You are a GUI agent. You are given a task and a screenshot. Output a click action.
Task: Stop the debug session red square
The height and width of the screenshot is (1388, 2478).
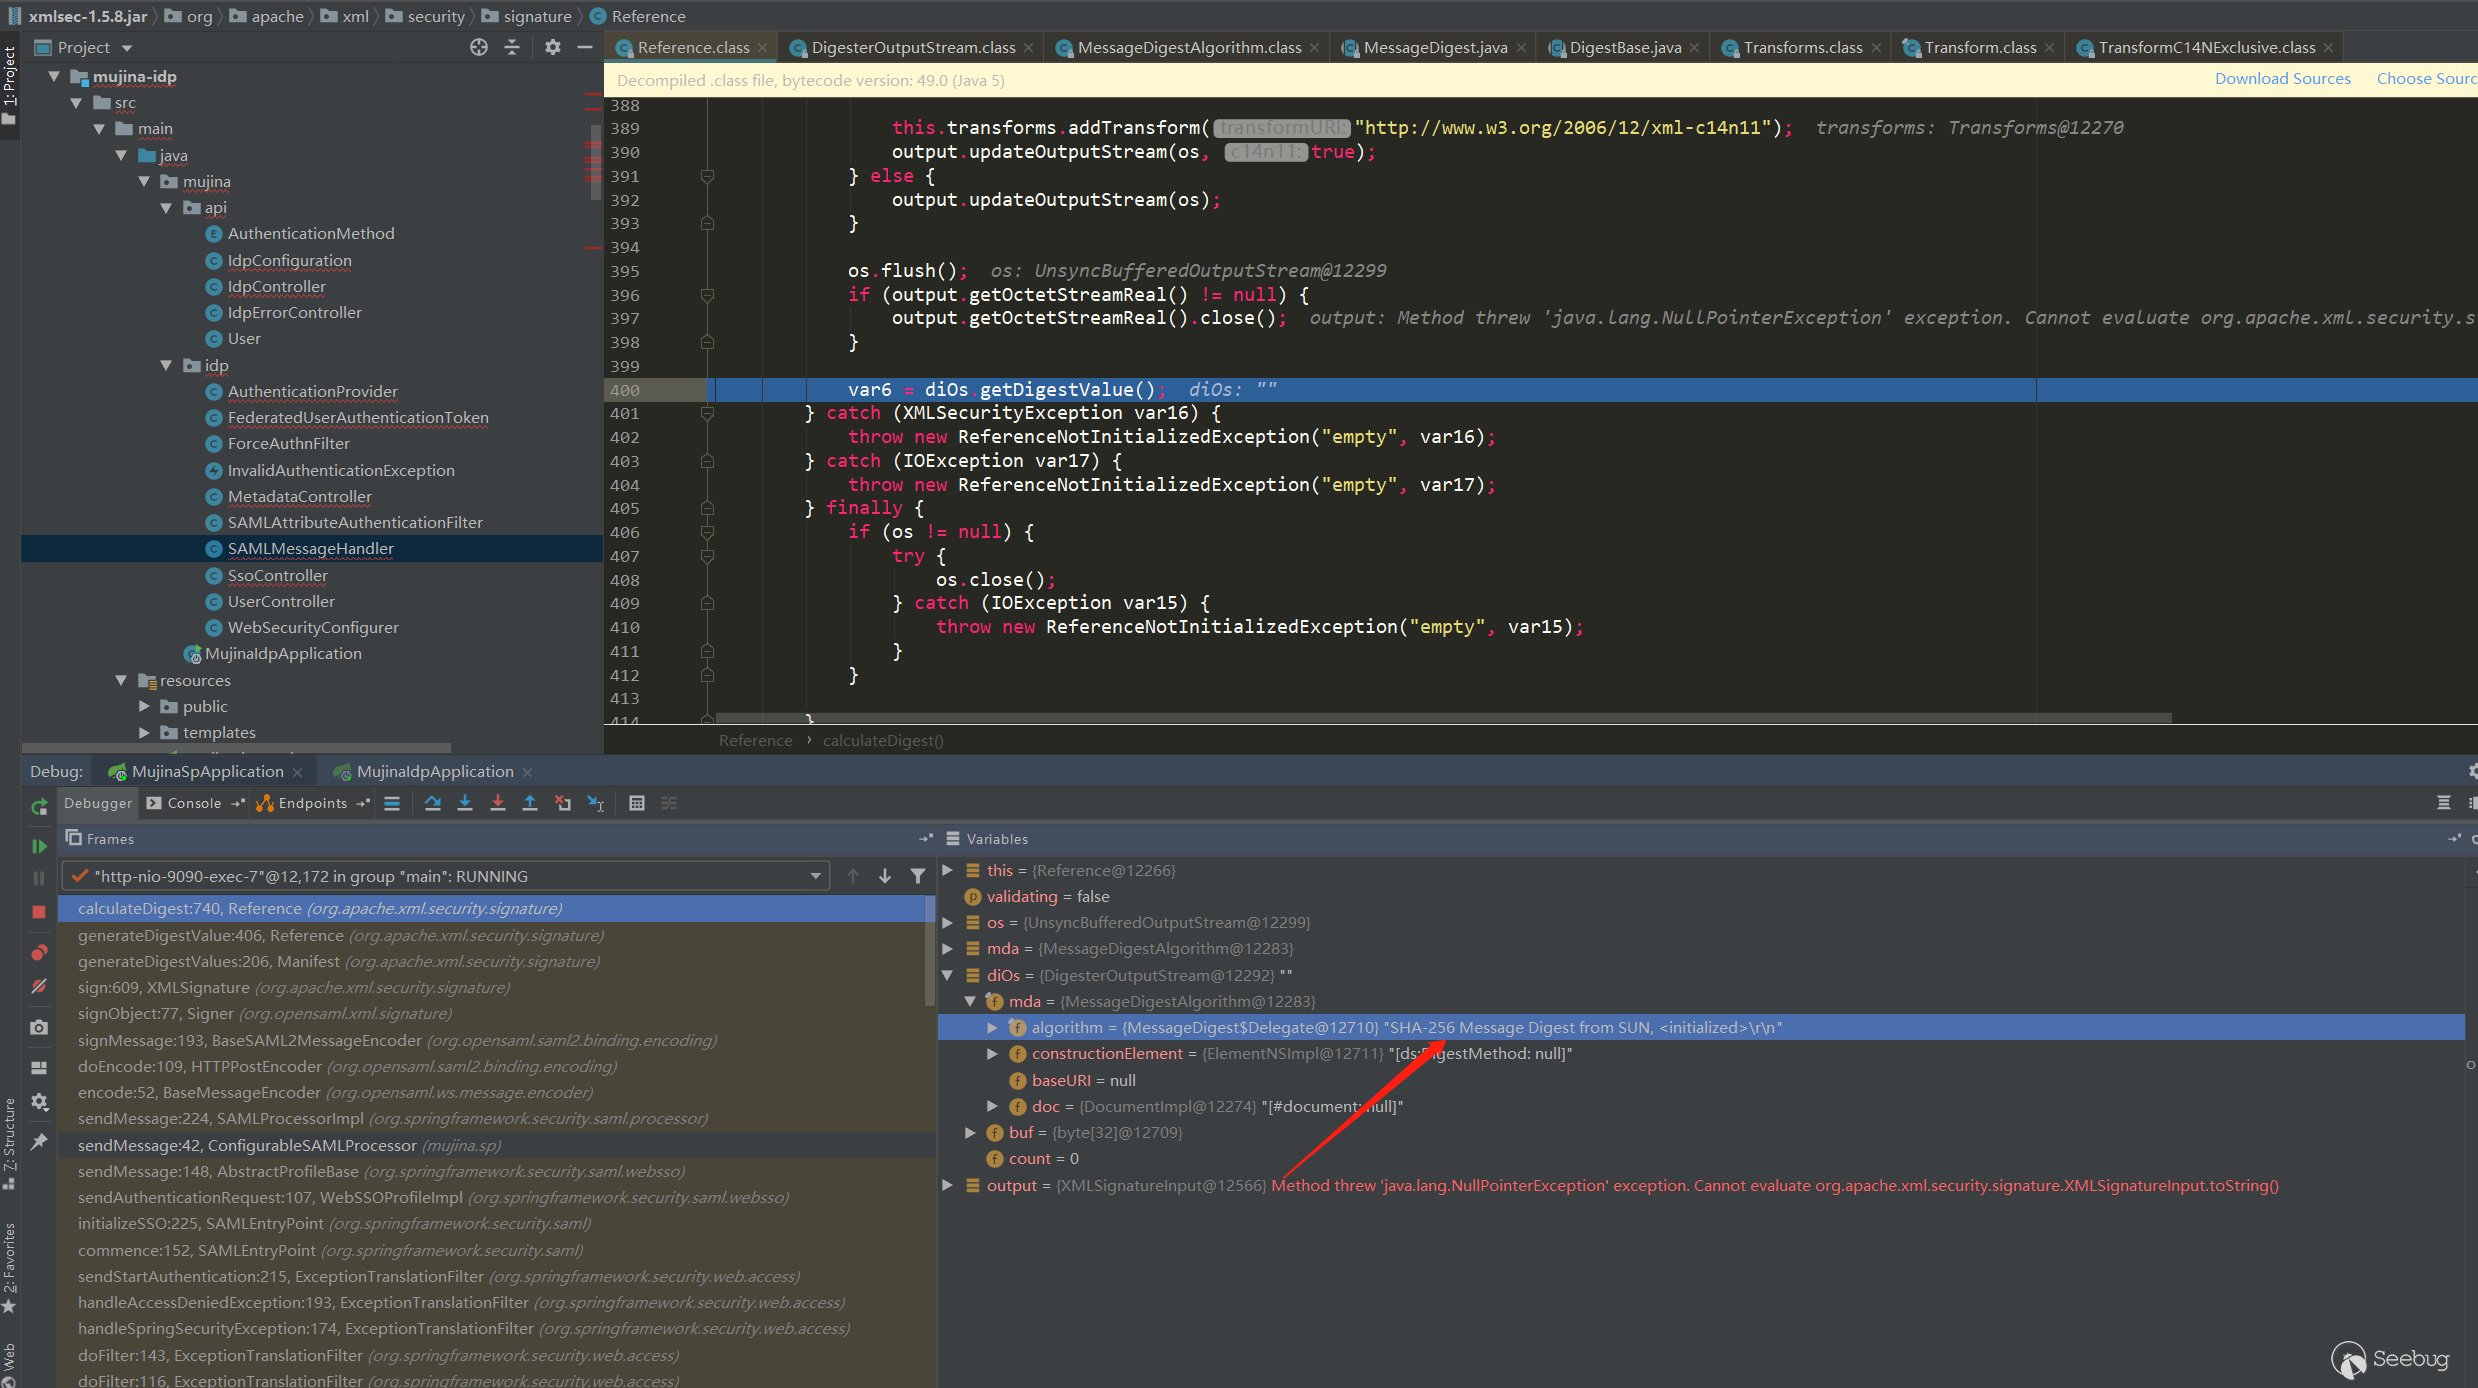[x=39, y=912]
